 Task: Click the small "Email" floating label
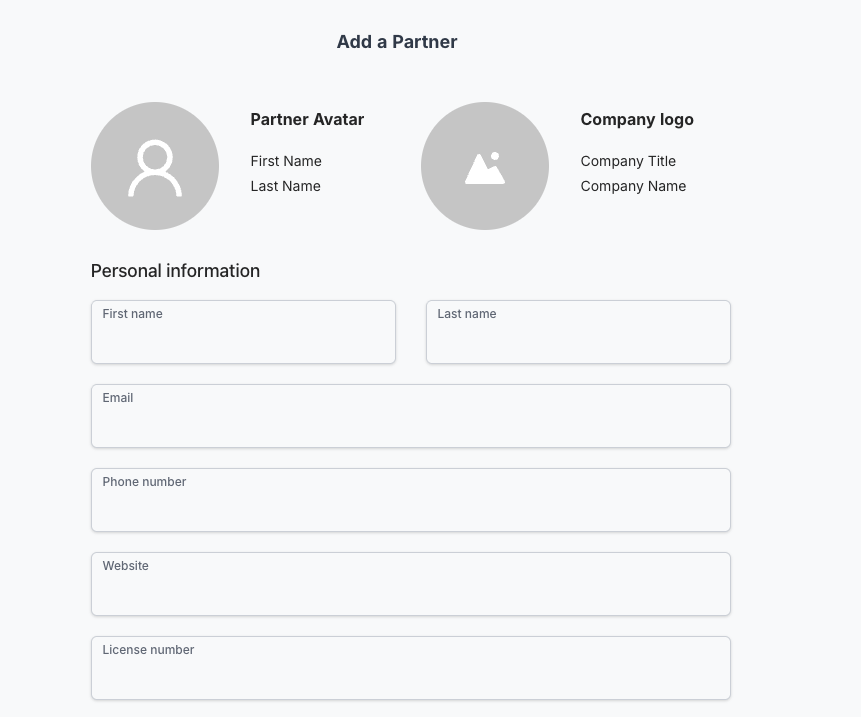click(x=118, y=398)
